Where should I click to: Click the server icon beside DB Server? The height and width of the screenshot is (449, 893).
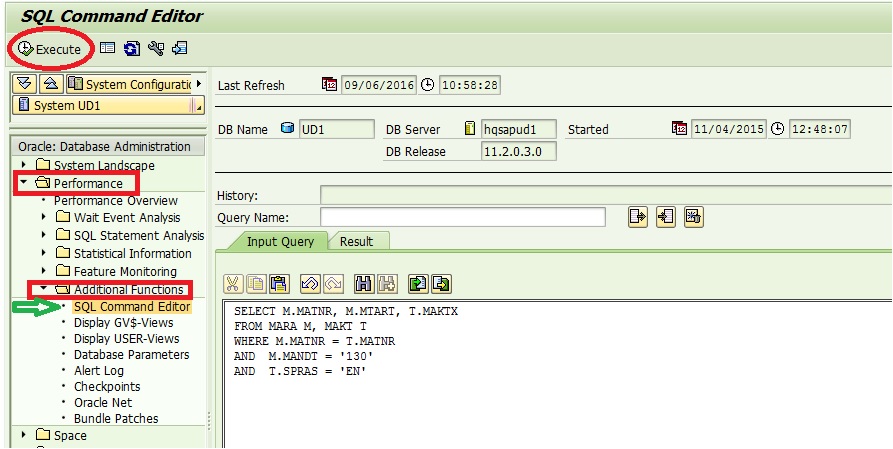tap(470, 129)
